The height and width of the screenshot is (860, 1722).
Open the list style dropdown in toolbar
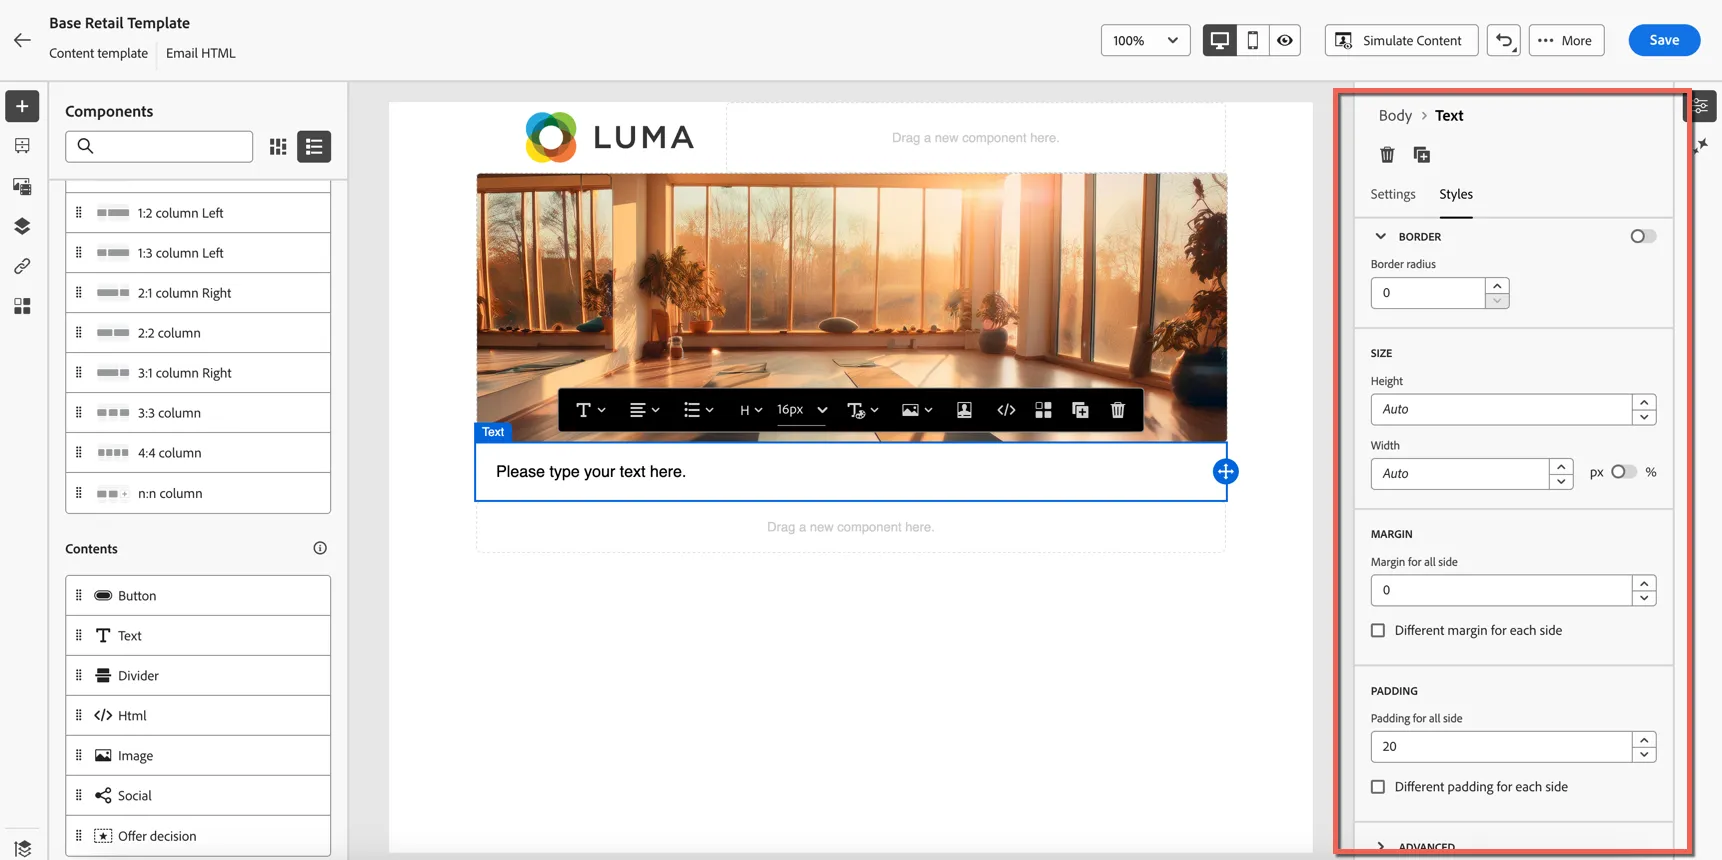click(698, 410)
